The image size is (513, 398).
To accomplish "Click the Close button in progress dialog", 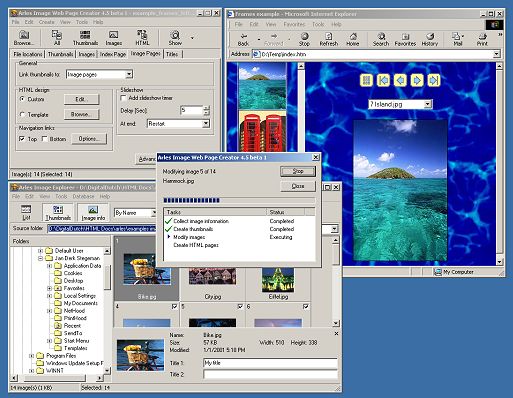I will coord(298,186).
